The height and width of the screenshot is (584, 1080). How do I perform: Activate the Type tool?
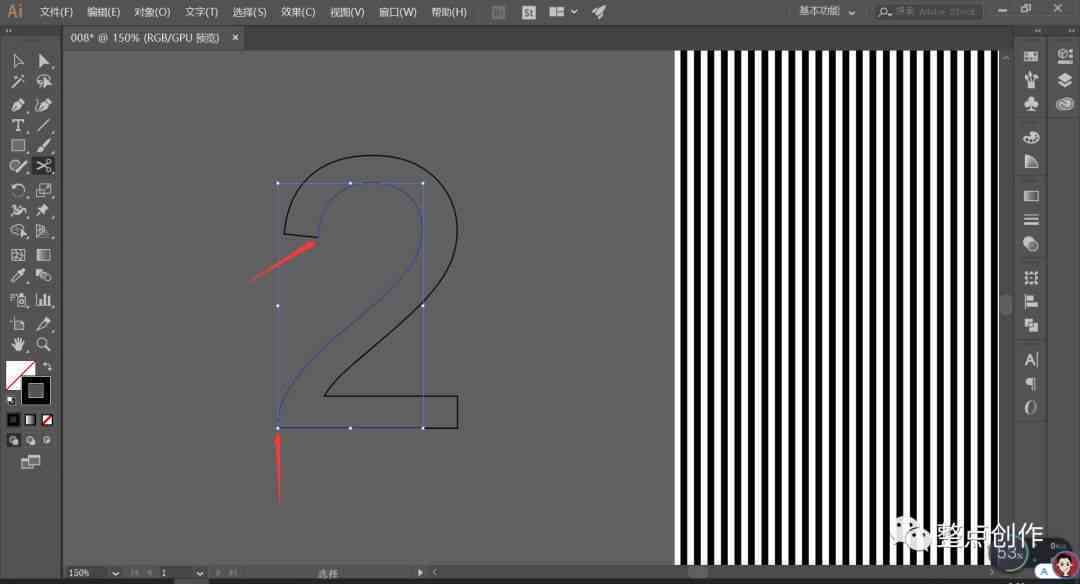click(18, 125)
